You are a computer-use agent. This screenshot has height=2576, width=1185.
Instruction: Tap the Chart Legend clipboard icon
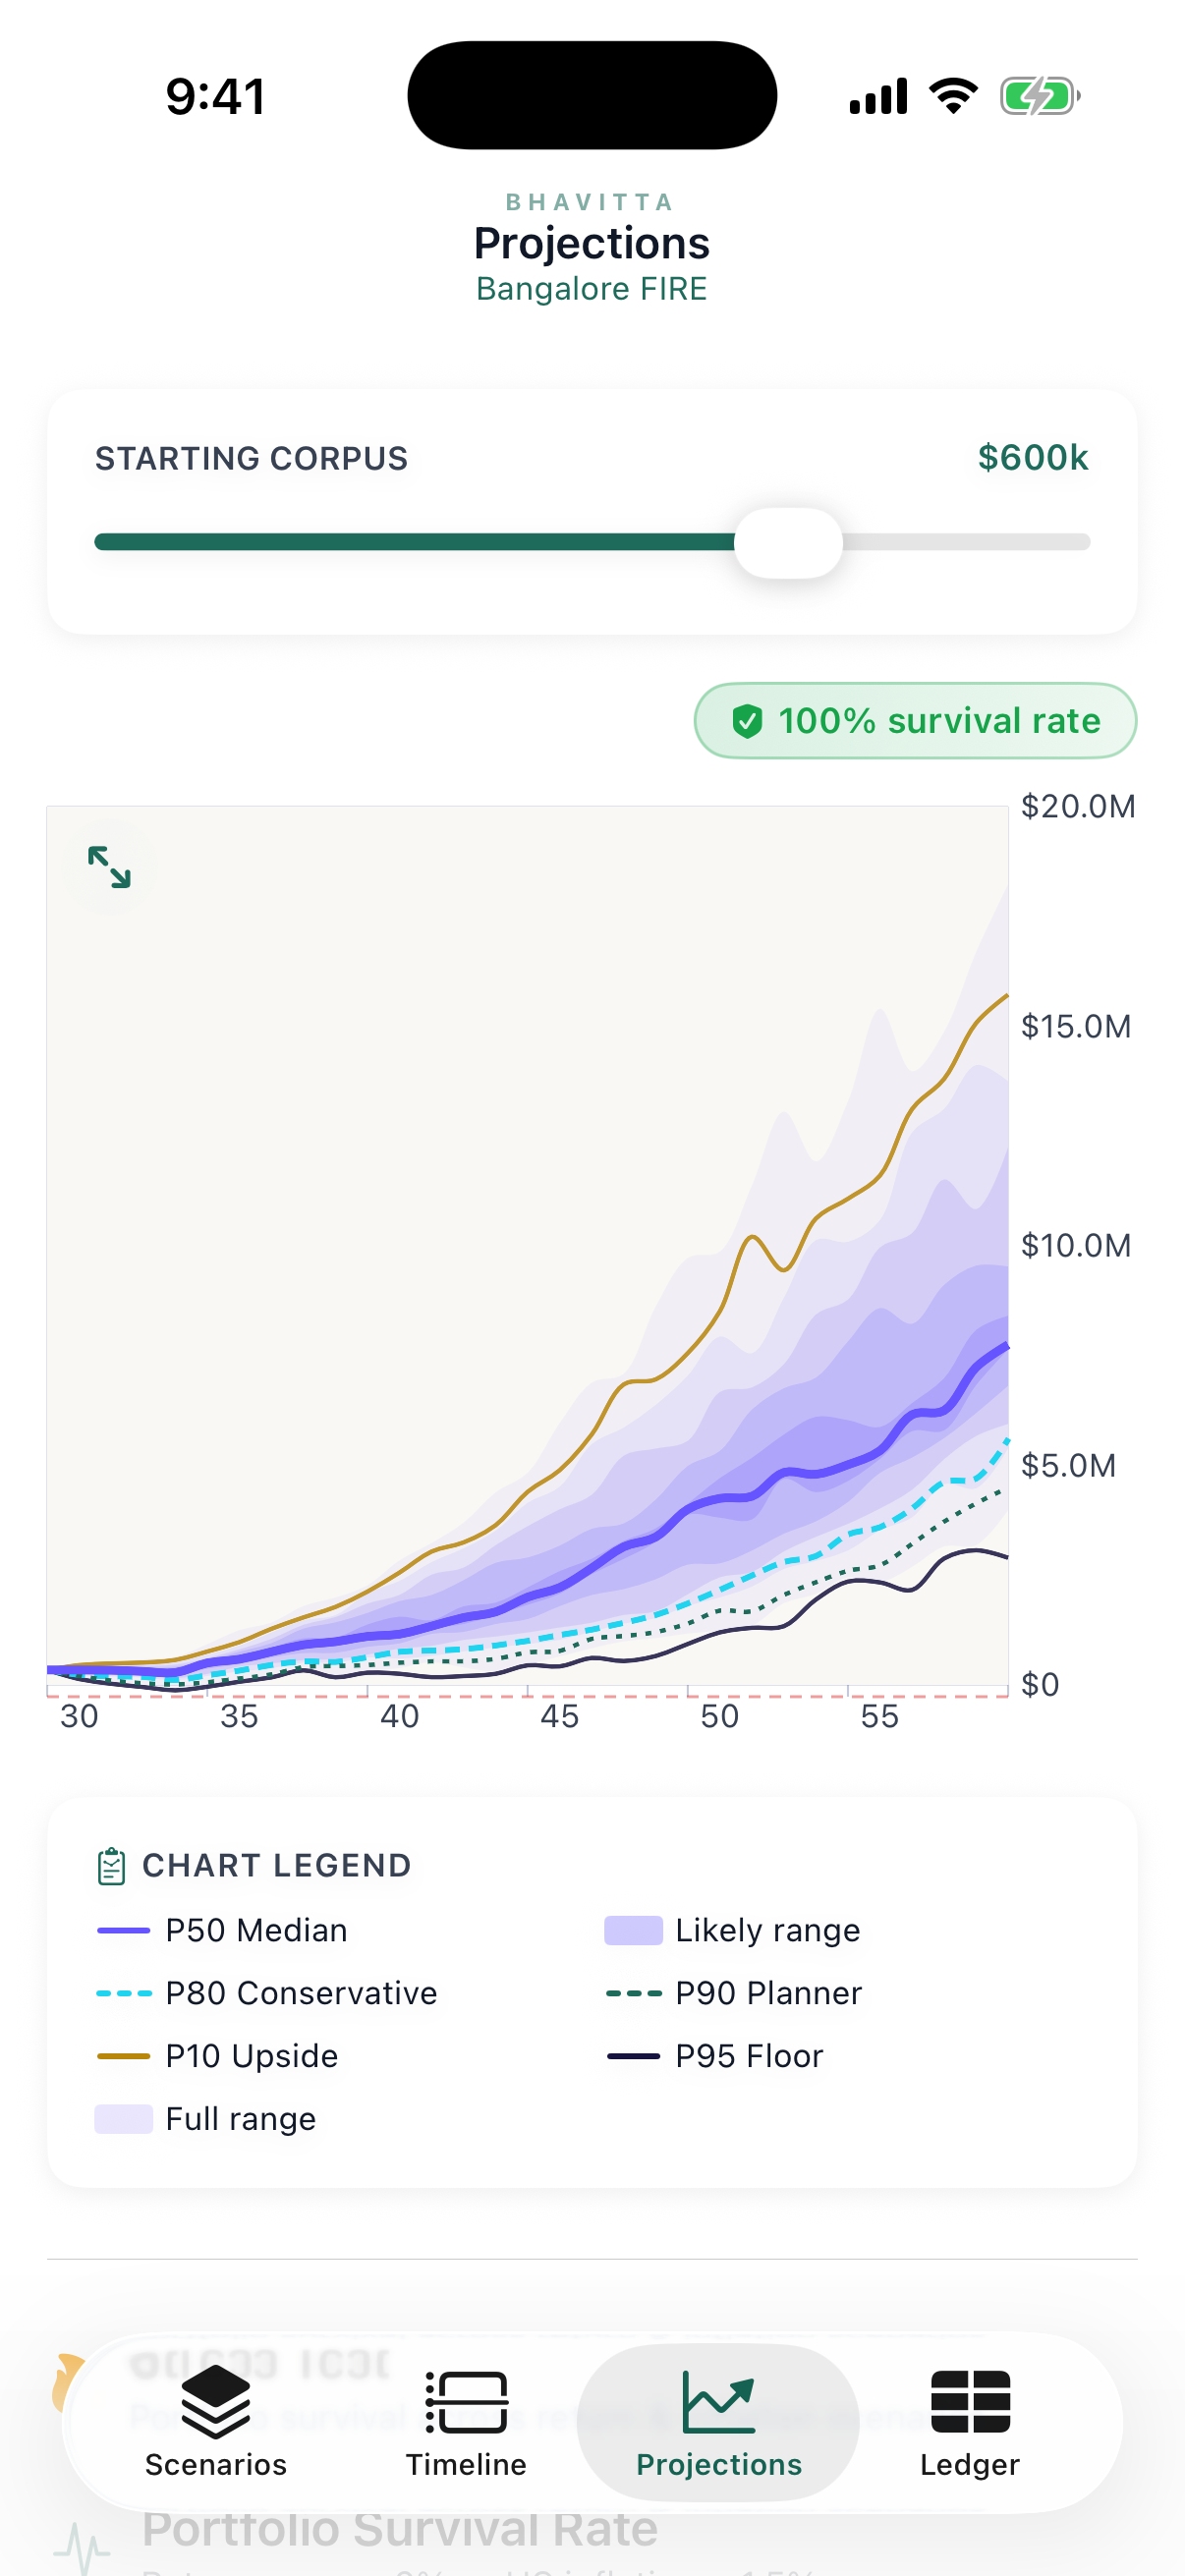111,1866
